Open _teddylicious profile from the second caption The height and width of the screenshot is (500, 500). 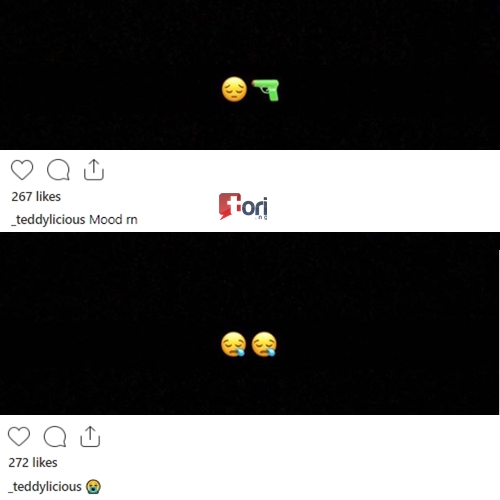[x=45, y=487]
